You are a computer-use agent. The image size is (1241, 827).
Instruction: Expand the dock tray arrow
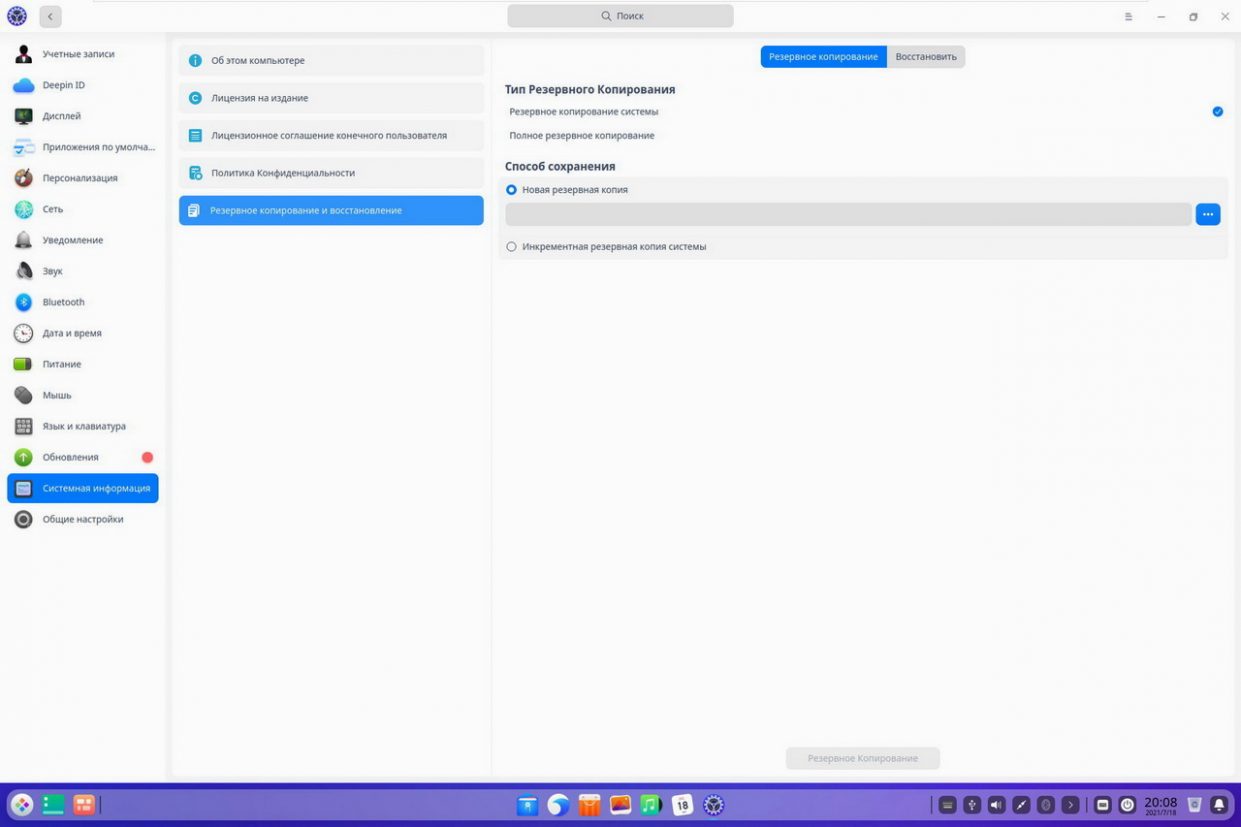pyautogui.click(x=1071, y=804)
